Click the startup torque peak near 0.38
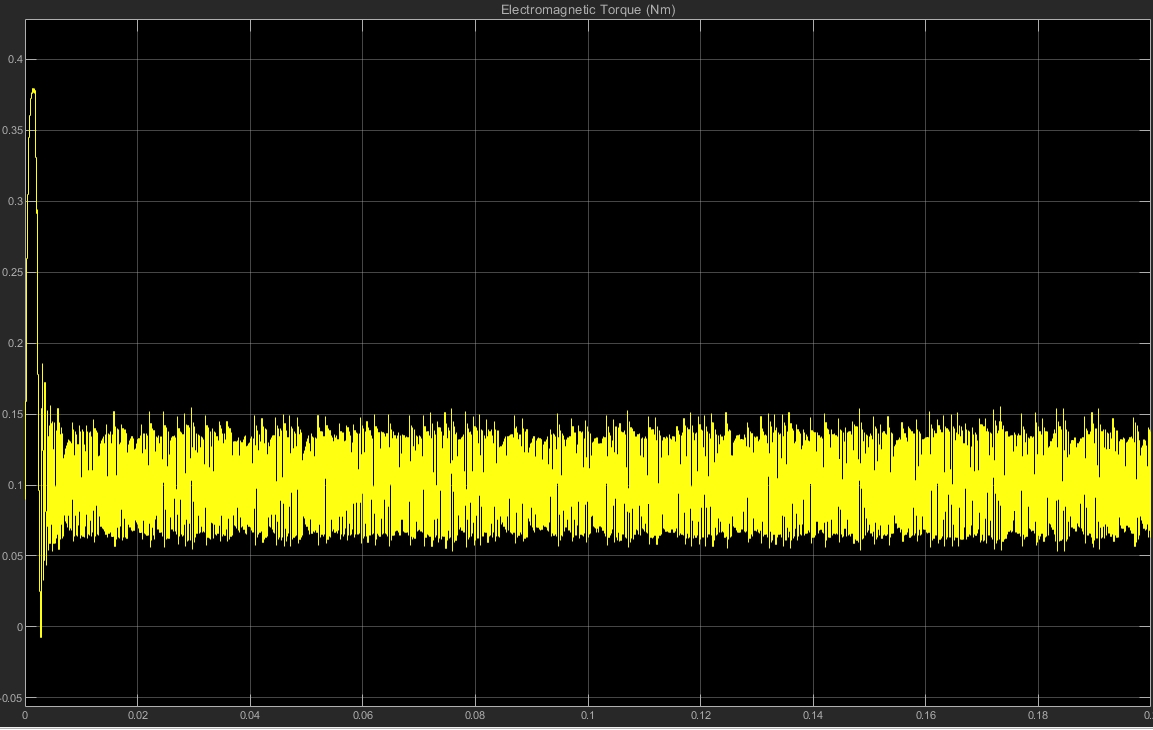The image size is (1153, 730). (34, 91)
